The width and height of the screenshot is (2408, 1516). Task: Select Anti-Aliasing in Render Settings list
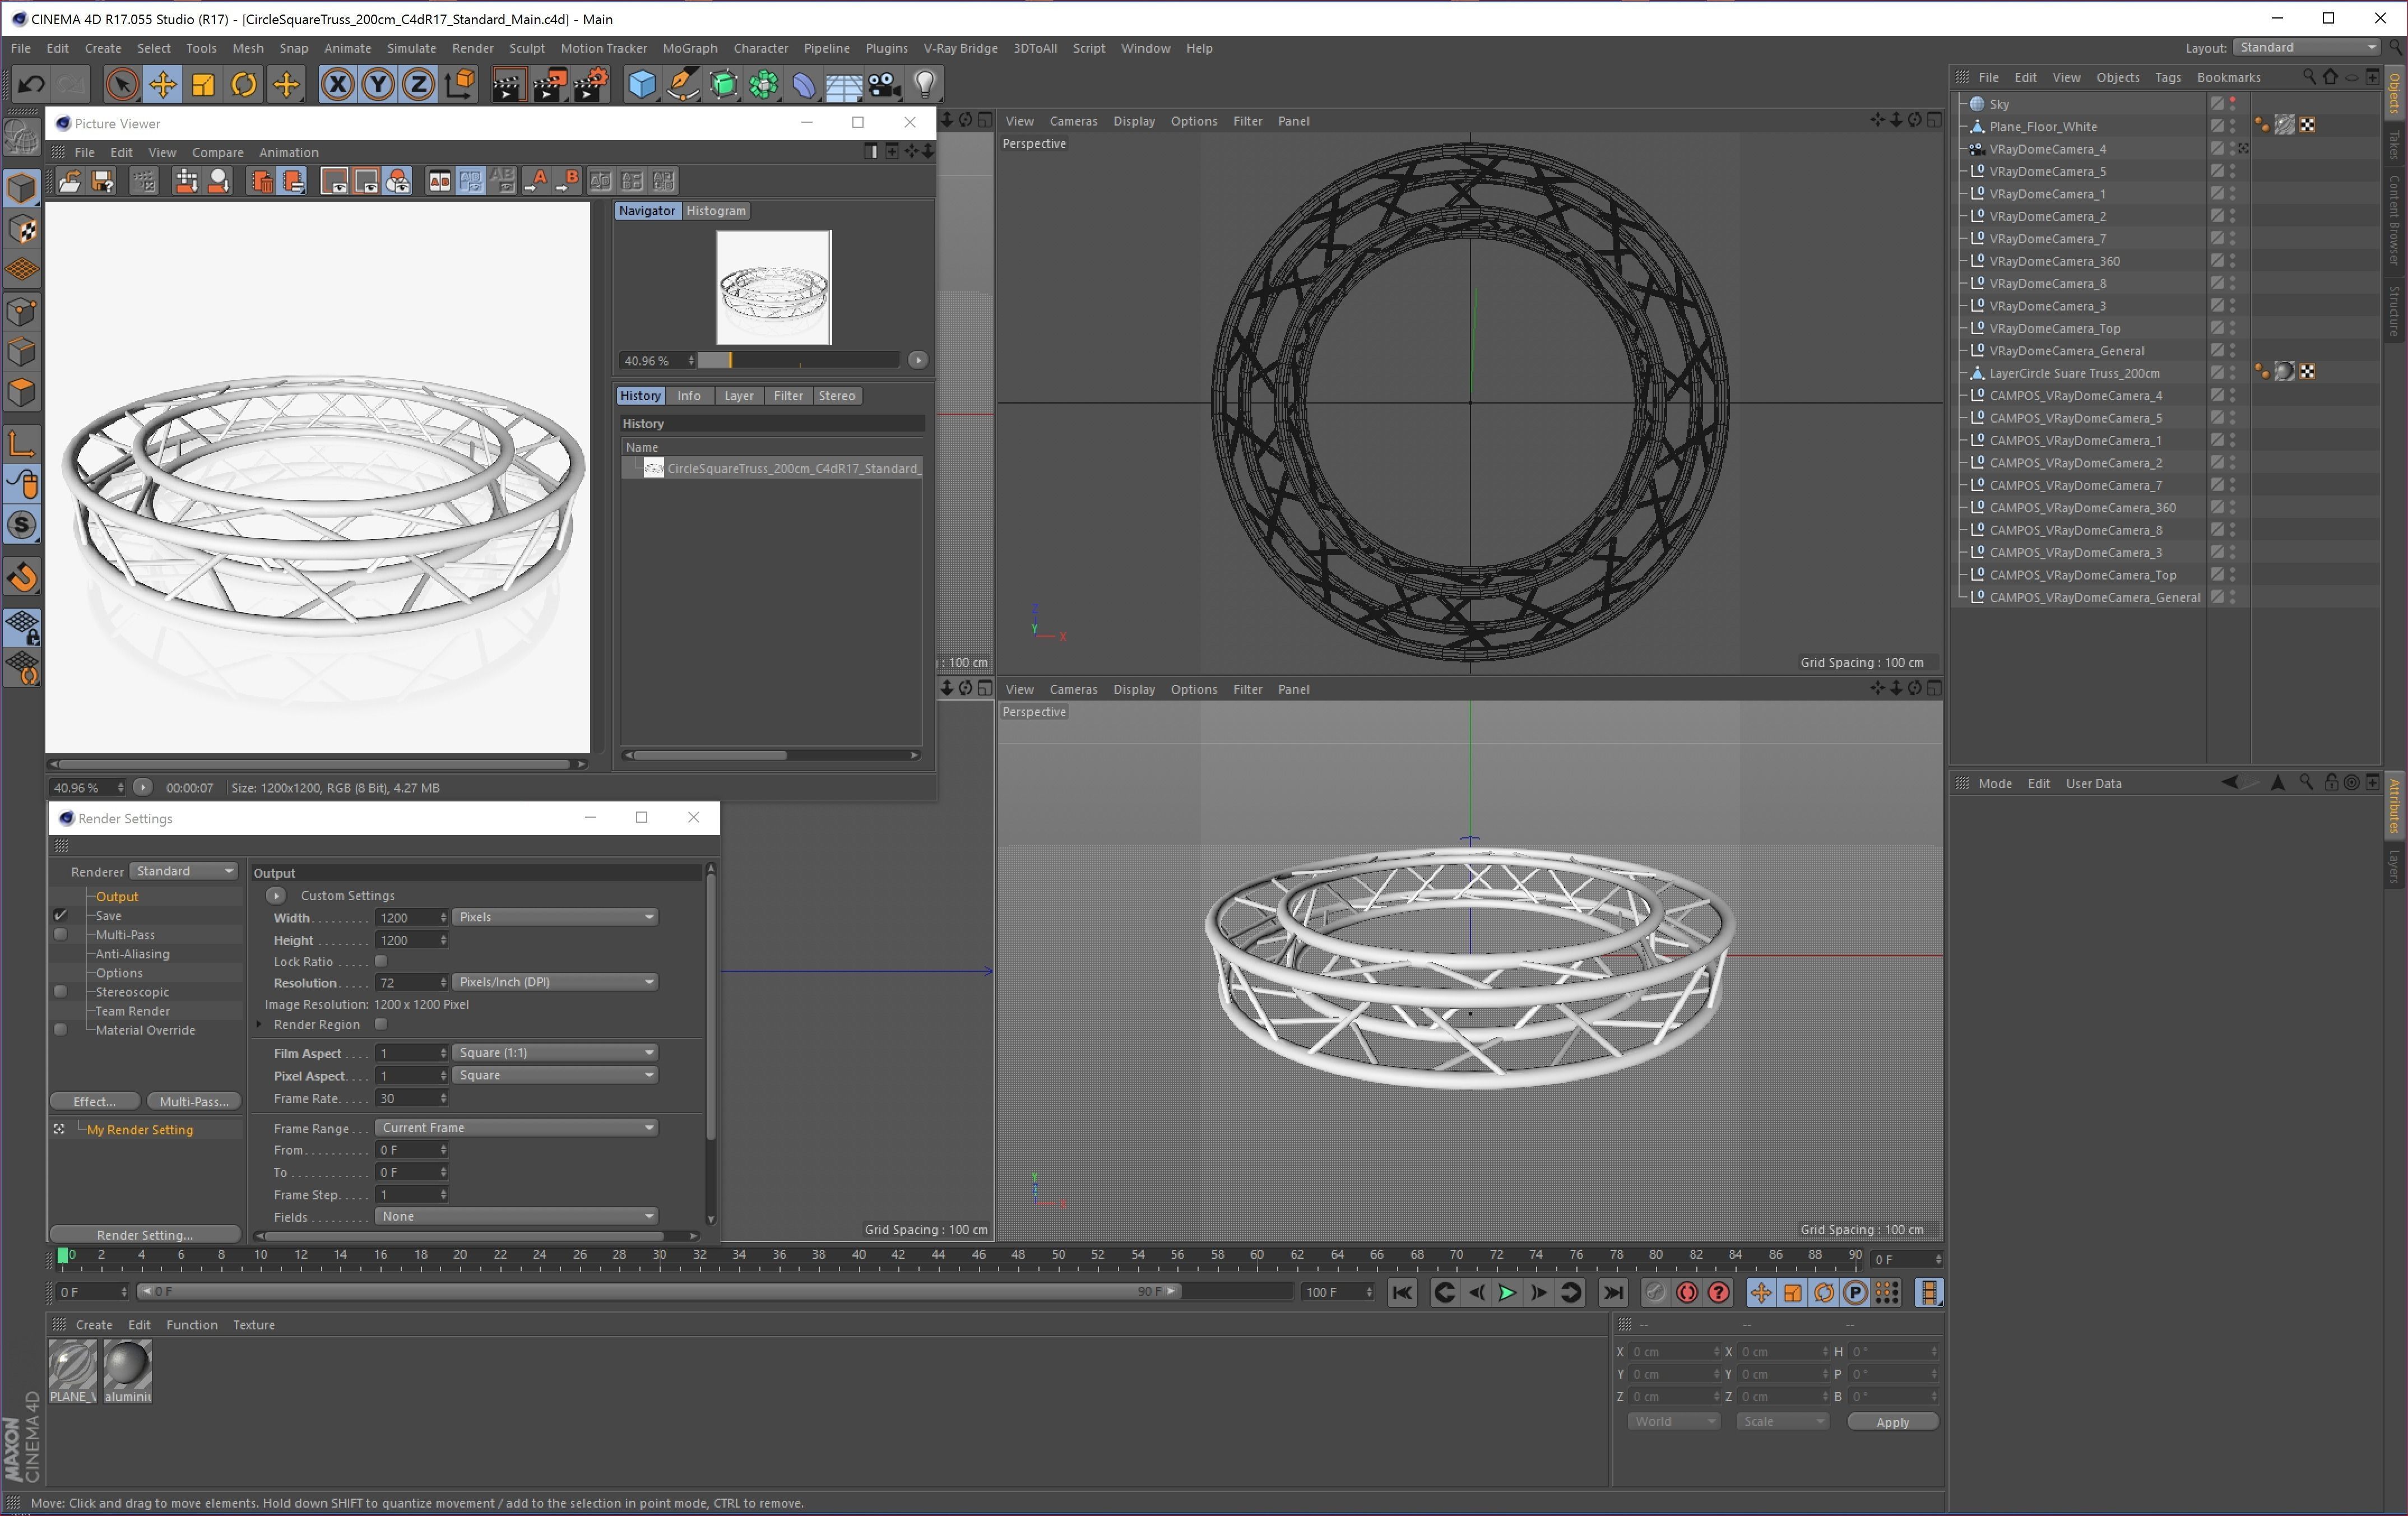133,953
